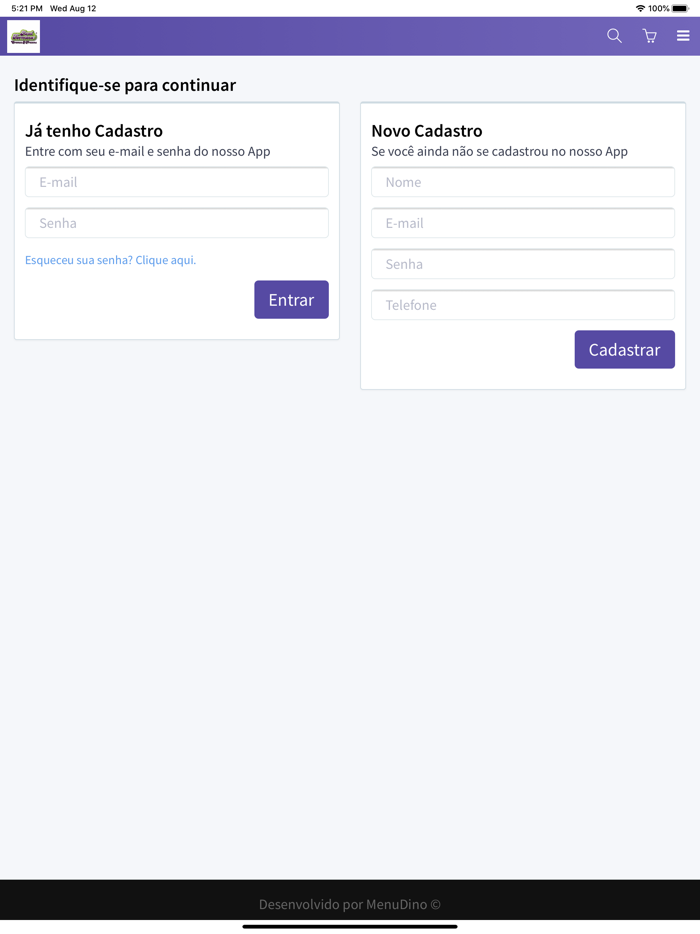Click the Senha field in Novo Cadastro

point(522,264)
